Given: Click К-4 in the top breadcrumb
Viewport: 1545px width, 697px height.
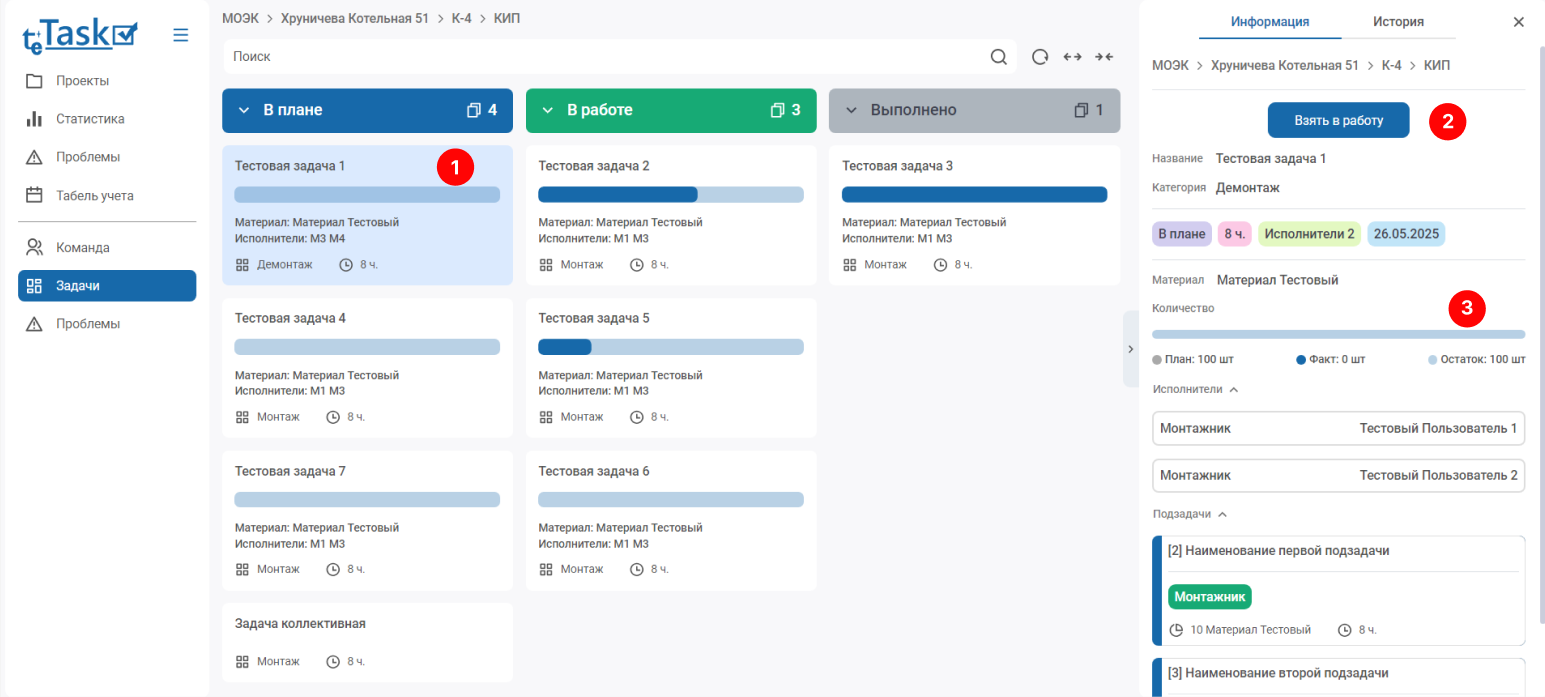Looking at the screenshot, I should tap(461, 19).
